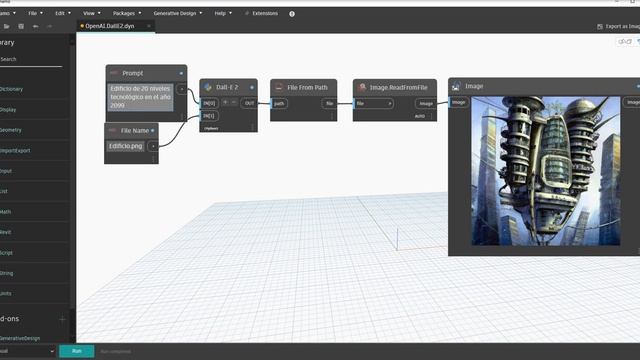
Task: Open the Extensions menu
Action: point(261,13)
